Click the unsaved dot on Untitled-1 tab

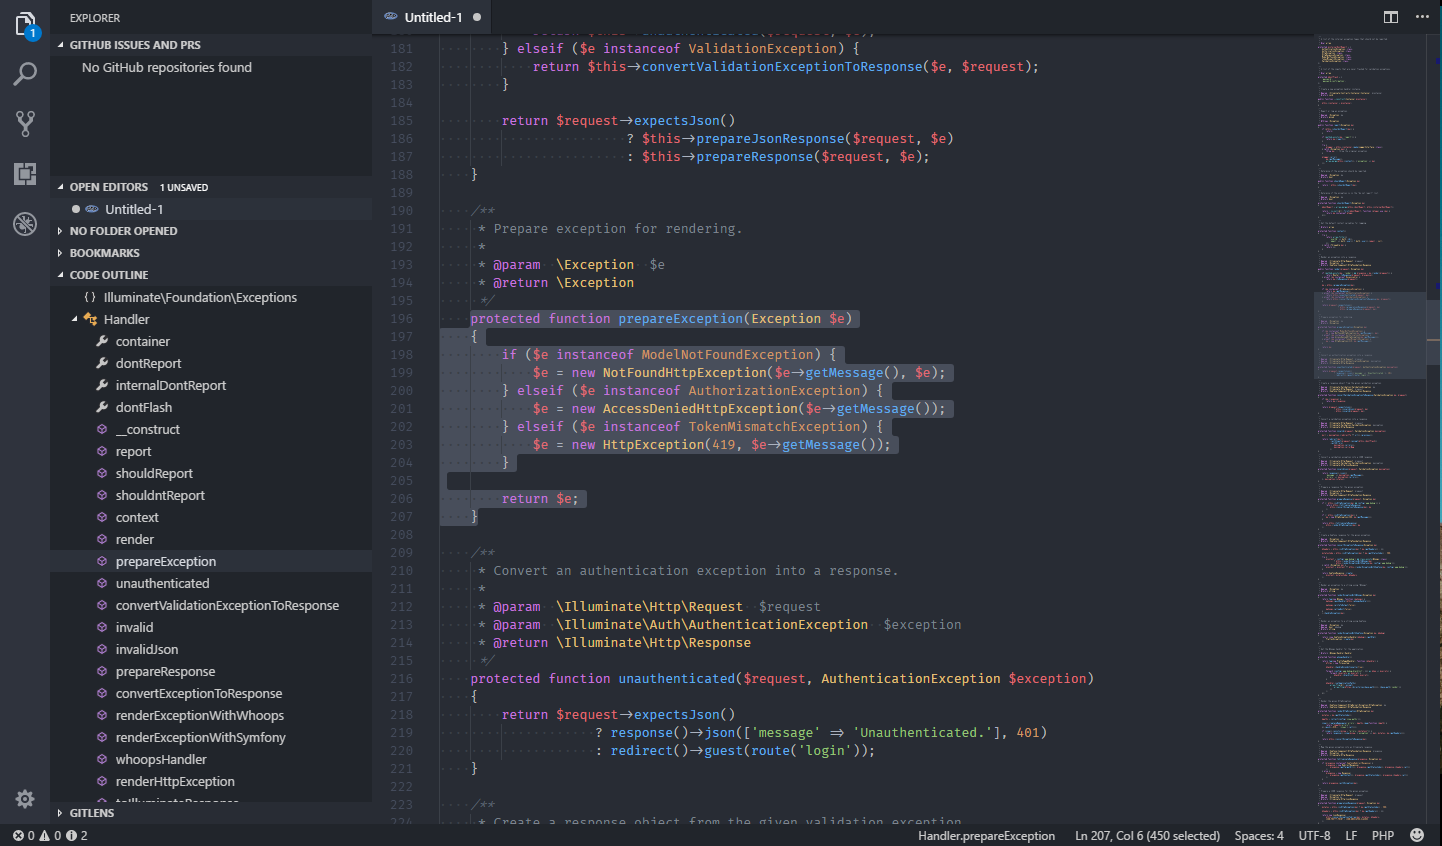477,17
